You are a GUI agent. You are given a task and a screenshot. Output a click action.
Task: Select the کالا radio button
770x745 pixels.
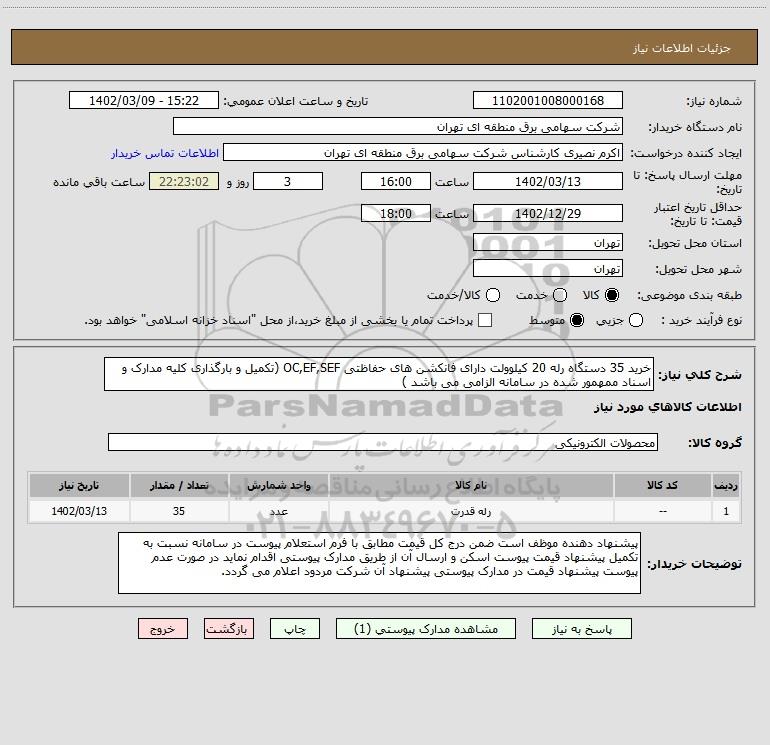[612, 295]
